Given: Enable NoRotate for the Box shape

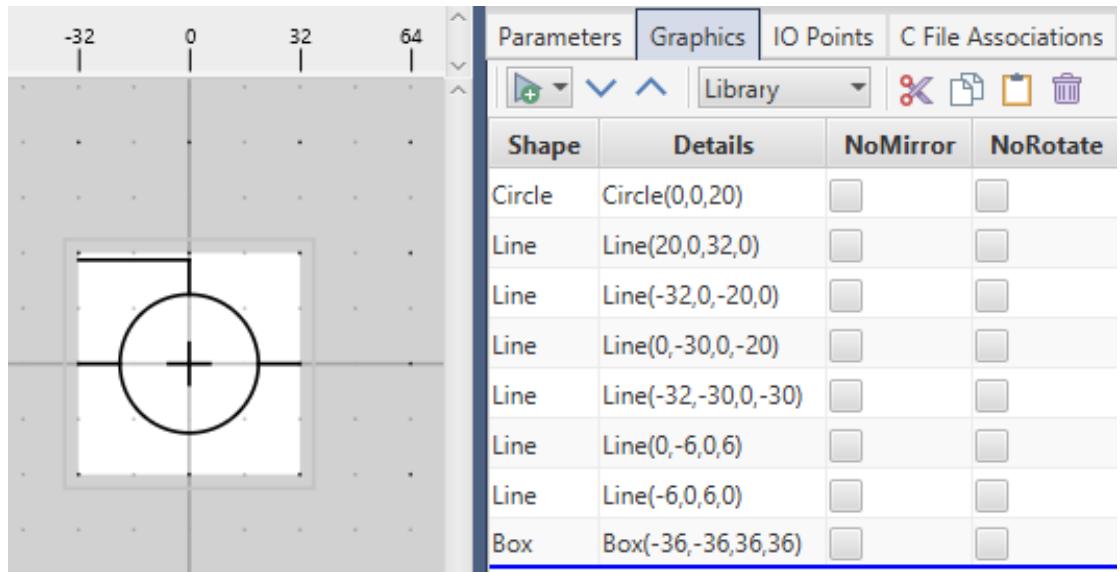Looking at the screenshot, I should 991,543.
